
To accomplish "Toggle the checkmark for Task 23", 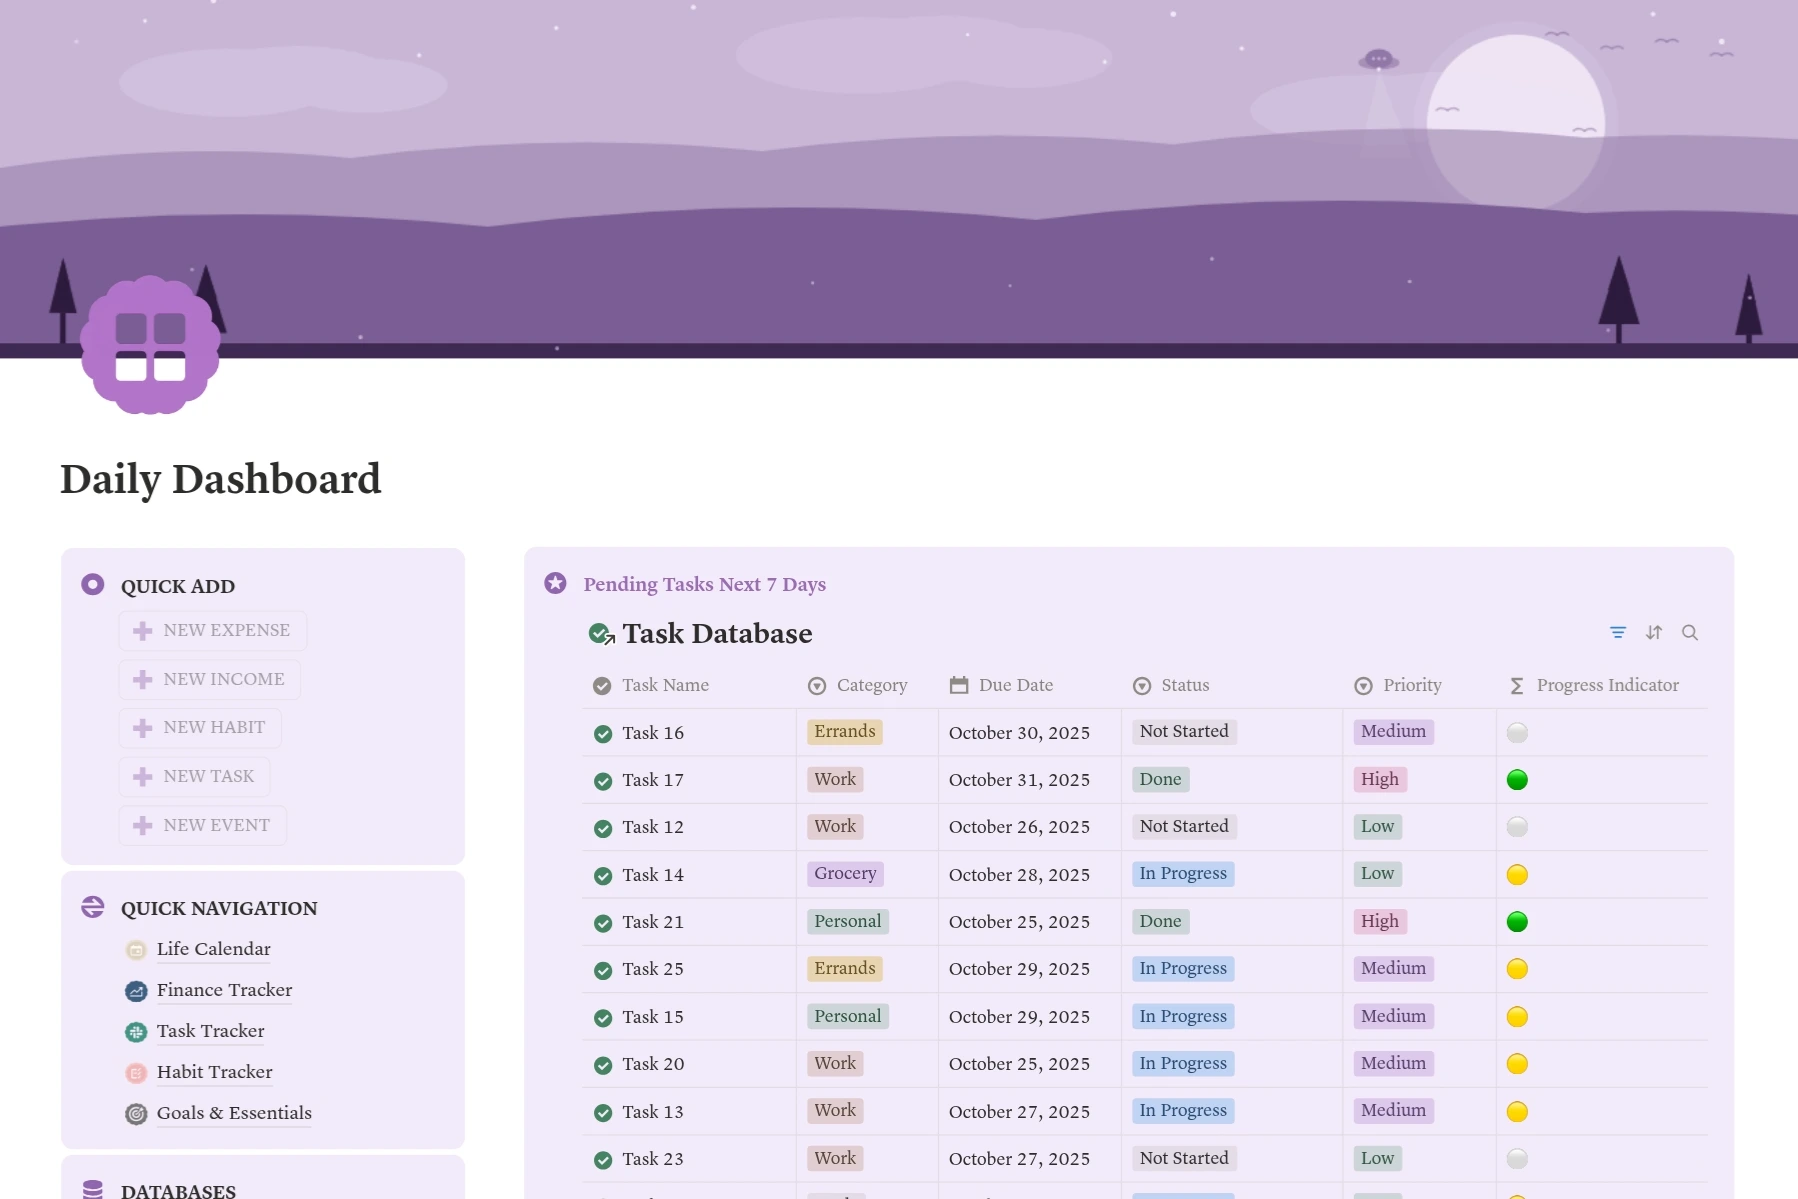I will 603,1159.
